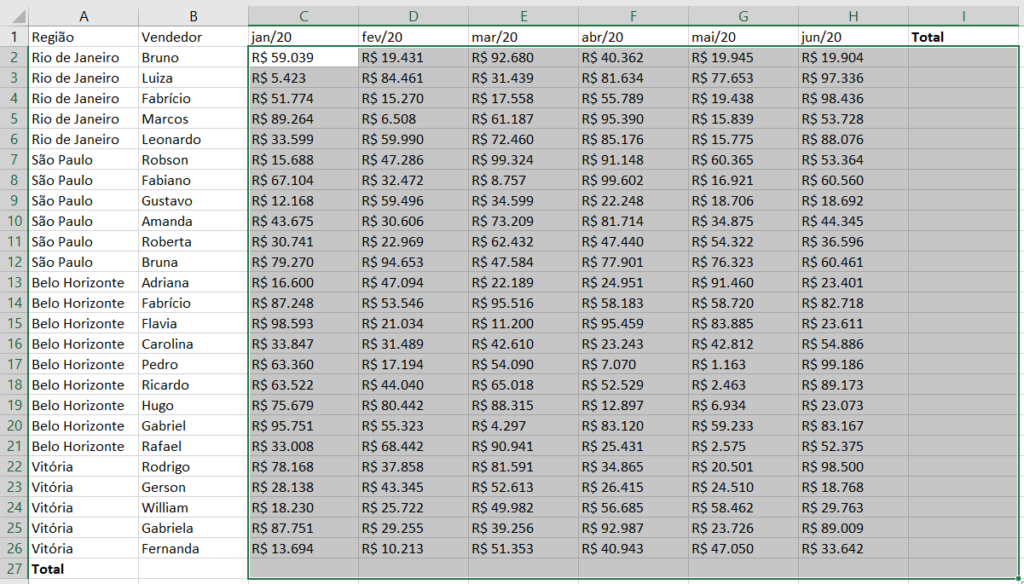Select row 13 header
The width and height of the screenshot is (1024, 584).
pos(14,282)
